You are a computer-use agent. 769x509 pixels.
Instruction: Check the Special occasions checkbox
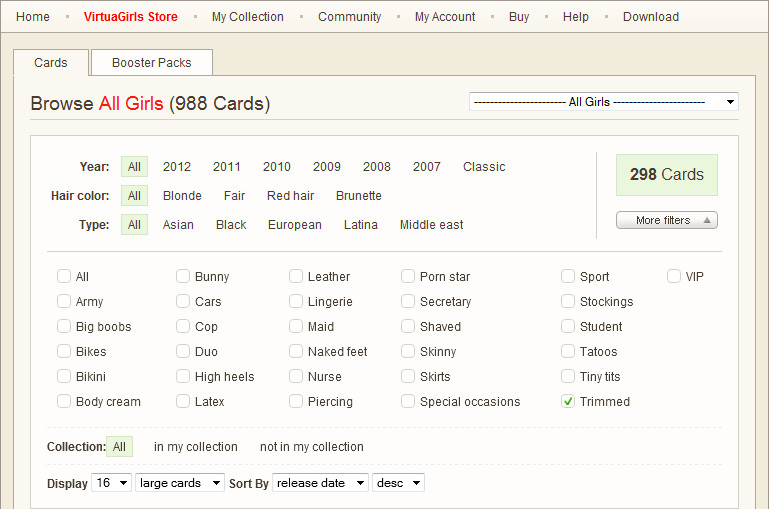click(x=408, y=401)
